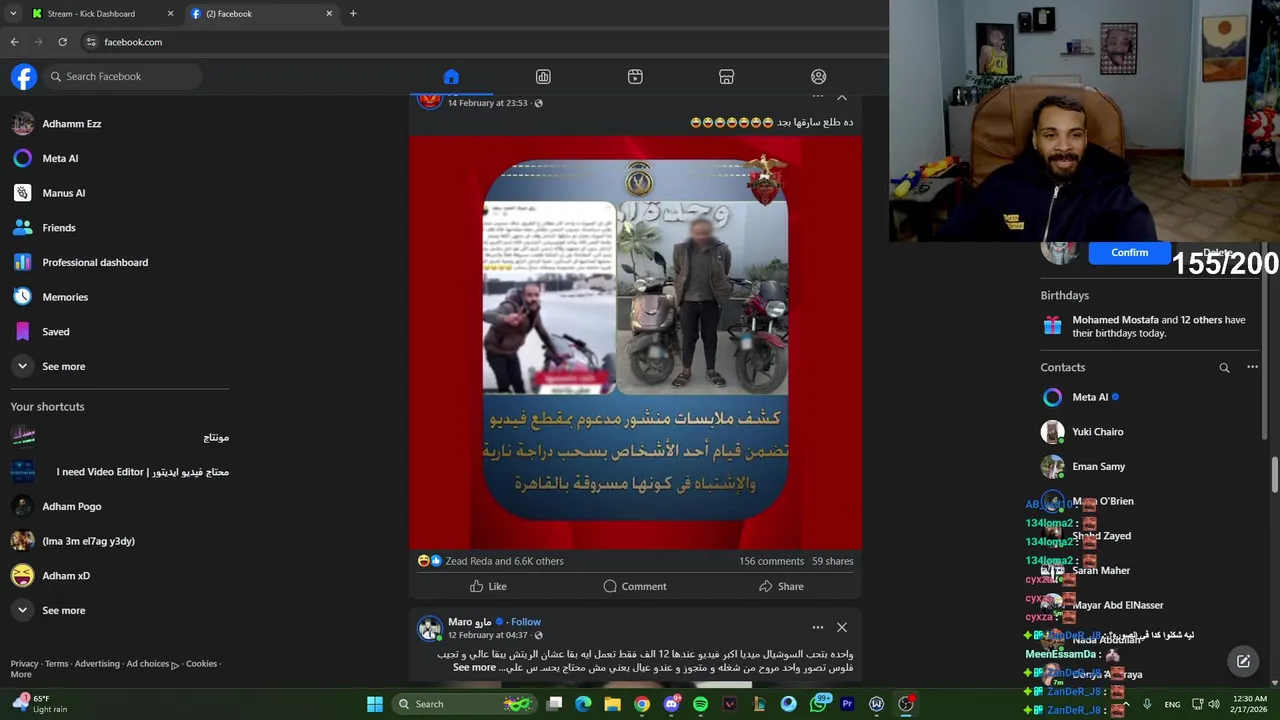Viewport: 1280px width, 720px height.
Task: View the 59 shares link
Action: click(x=832, y=561)
